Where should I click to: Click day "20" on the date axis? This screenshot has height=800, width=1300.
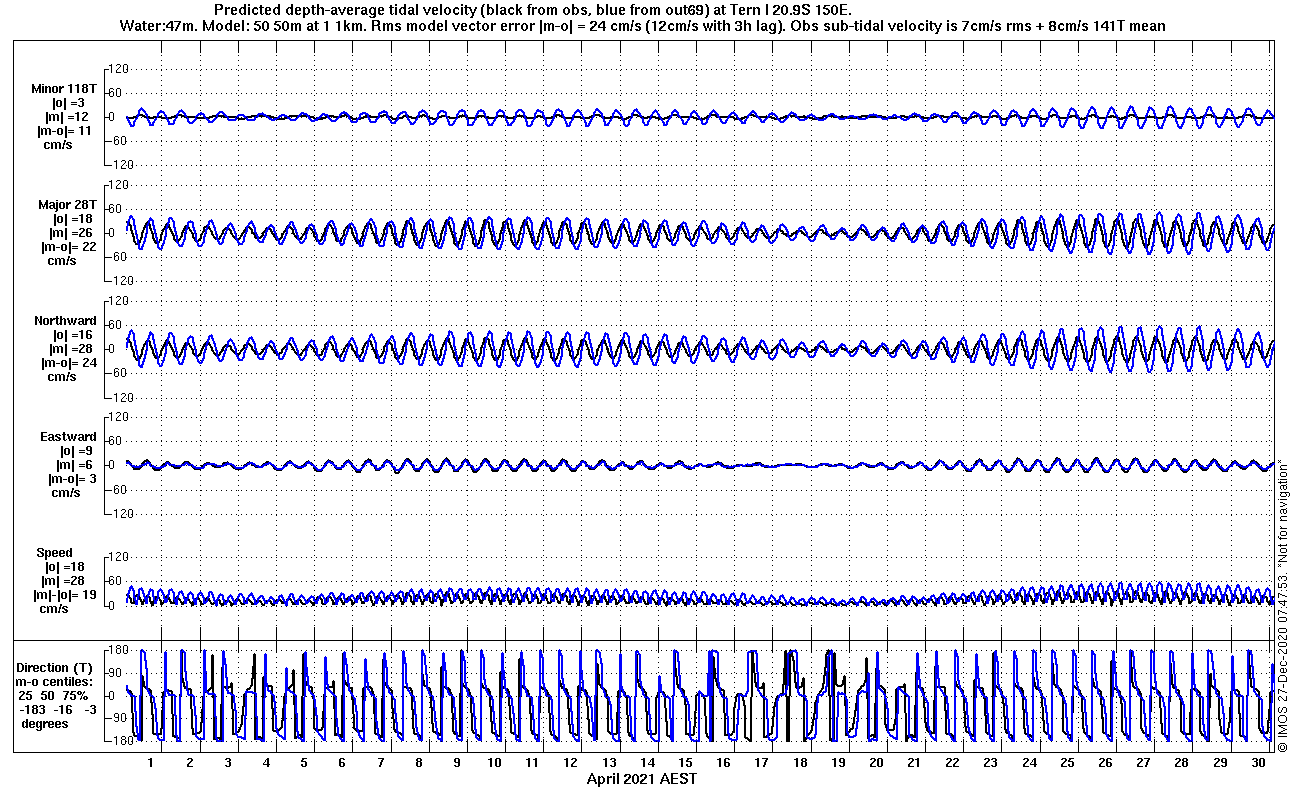click(x=876, y=763)
